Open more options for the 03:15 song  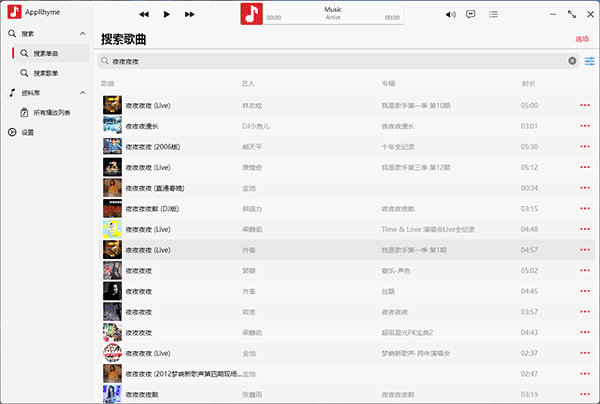tap(585, 209)
